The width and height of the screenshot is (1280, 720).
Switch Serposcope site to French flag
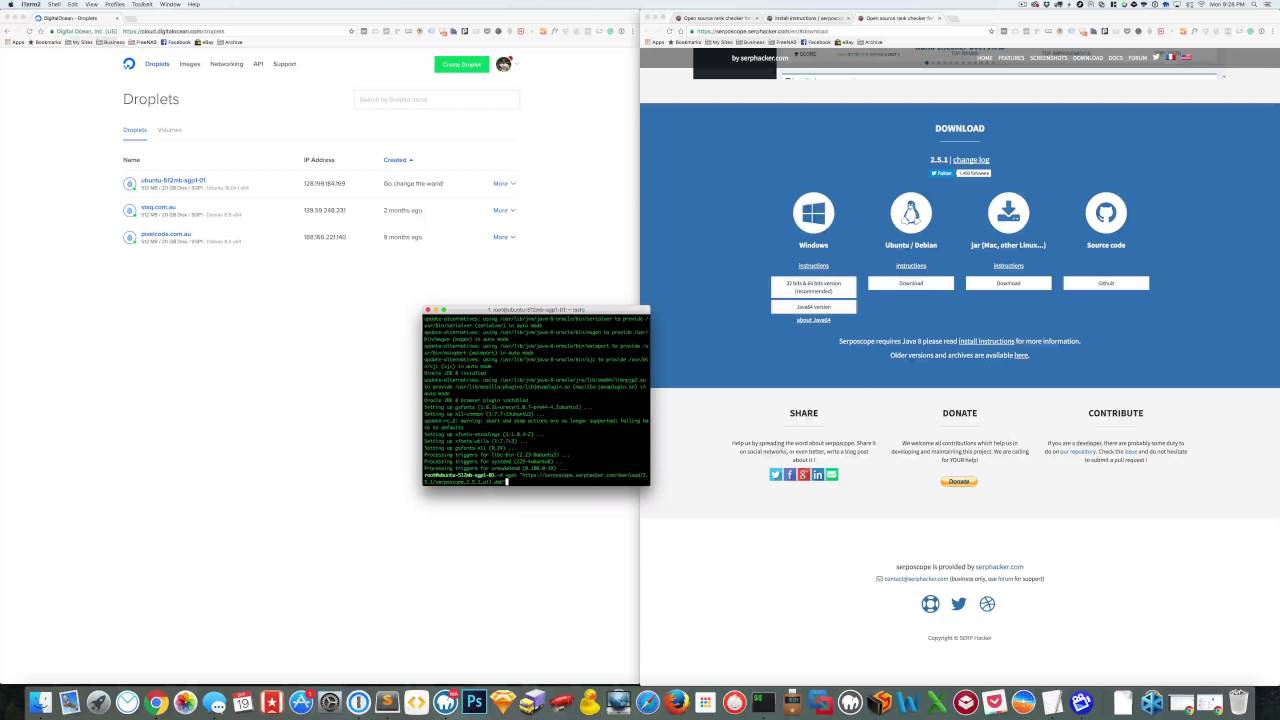click(x=1171, y=57)
